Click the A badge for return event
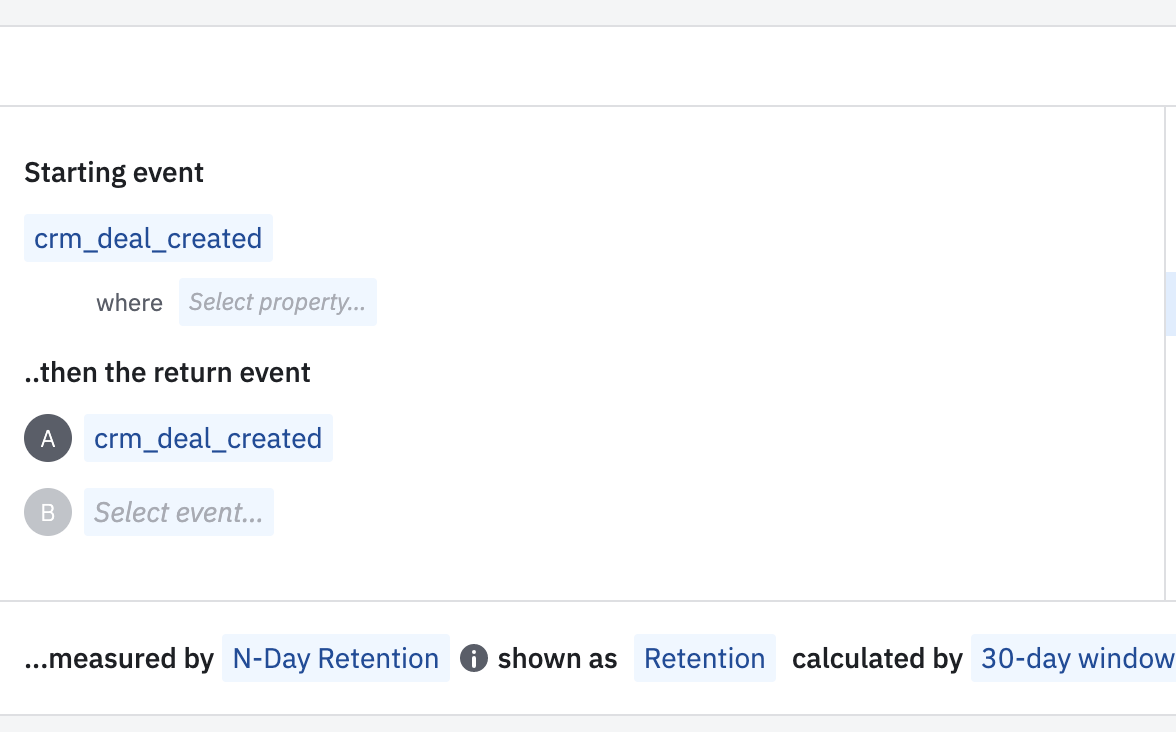The height and width of the screenshot is (732, 1176). (x=48, y=438)
